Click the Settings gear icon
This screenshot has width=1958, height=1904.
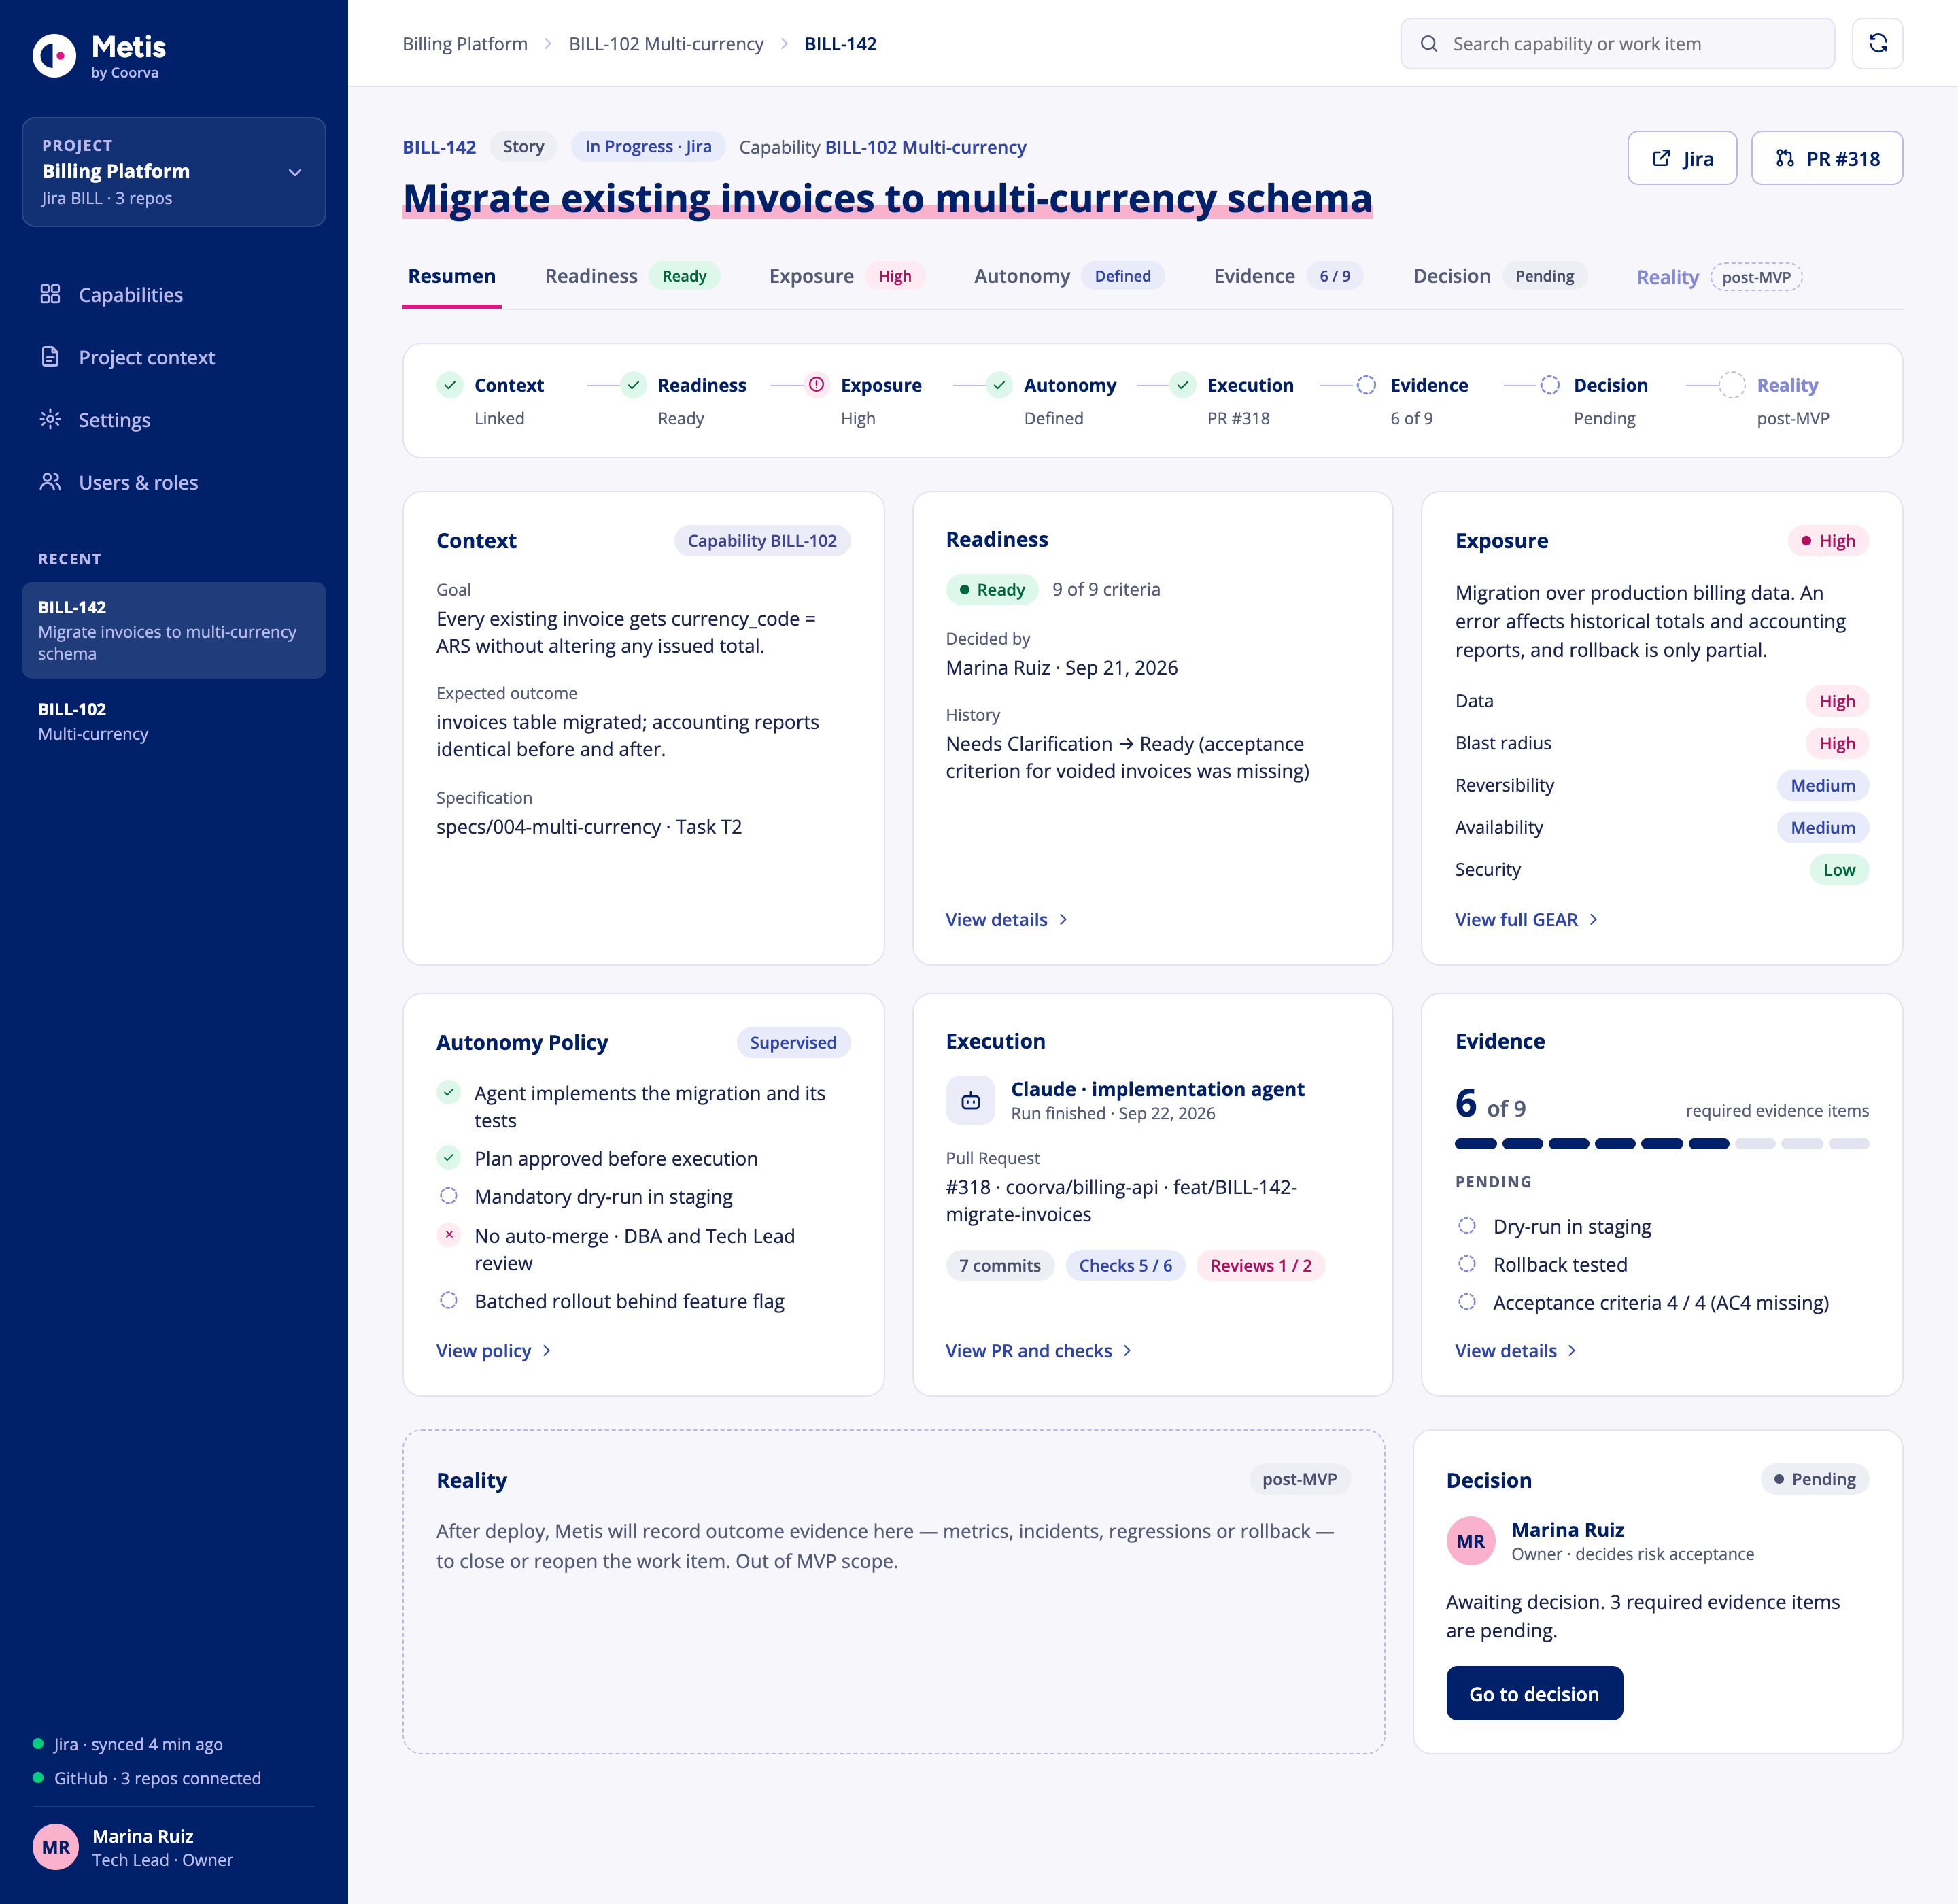pos(50,419)
